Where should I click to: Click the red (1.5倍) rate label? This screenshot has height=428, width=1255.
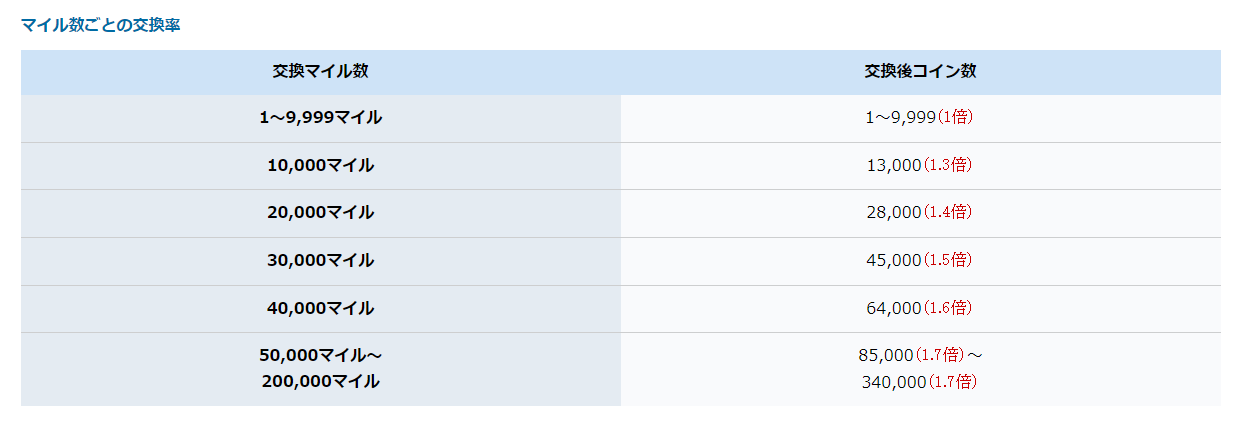(x=947, y=260)
